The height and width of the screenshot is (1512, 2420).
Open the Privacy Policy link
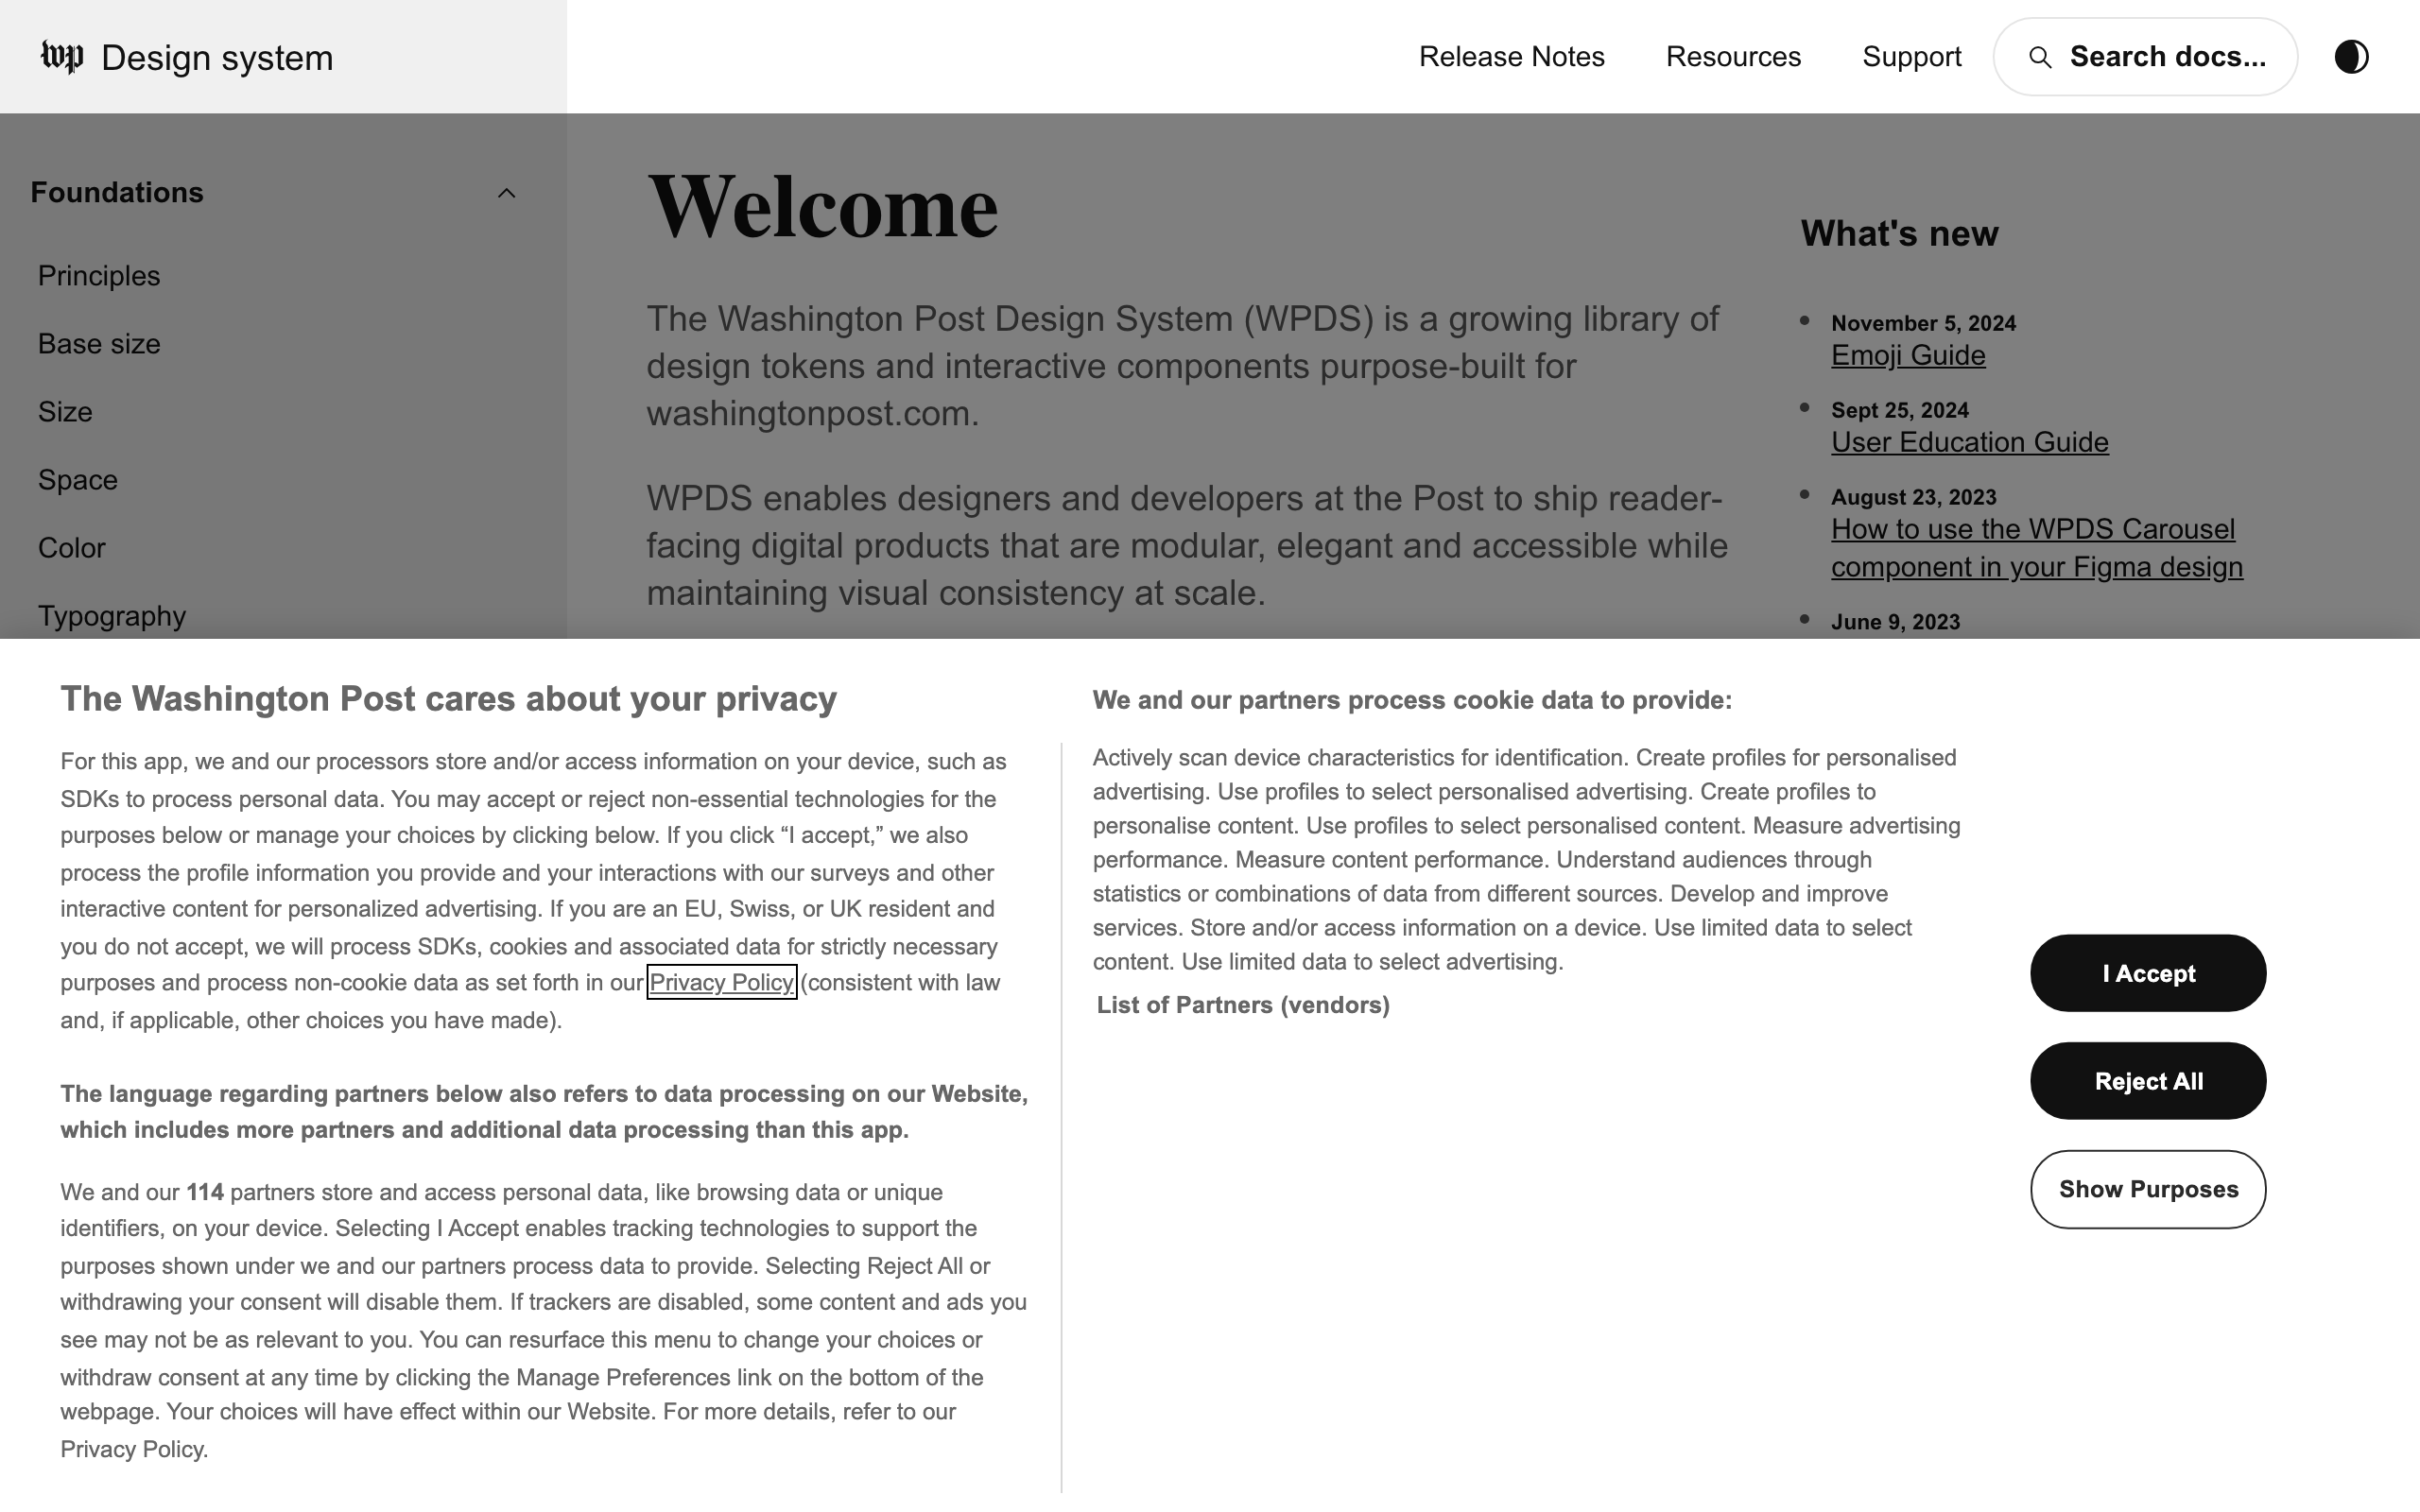coord(721,982)
